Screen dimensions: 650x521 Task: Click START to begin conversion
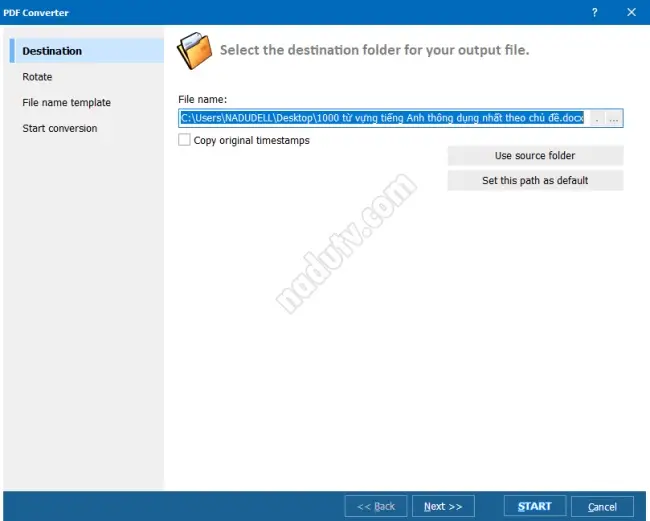point(535,506)
